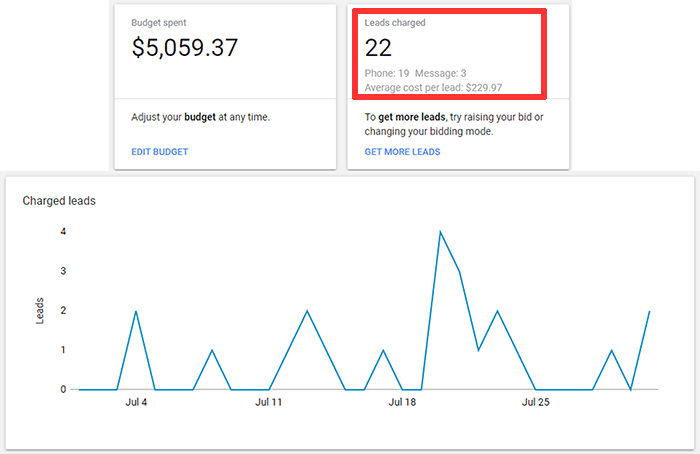Click the chart peak at 4 leads
This screenshot has height=454, width=700.
[x=440, y=232]
